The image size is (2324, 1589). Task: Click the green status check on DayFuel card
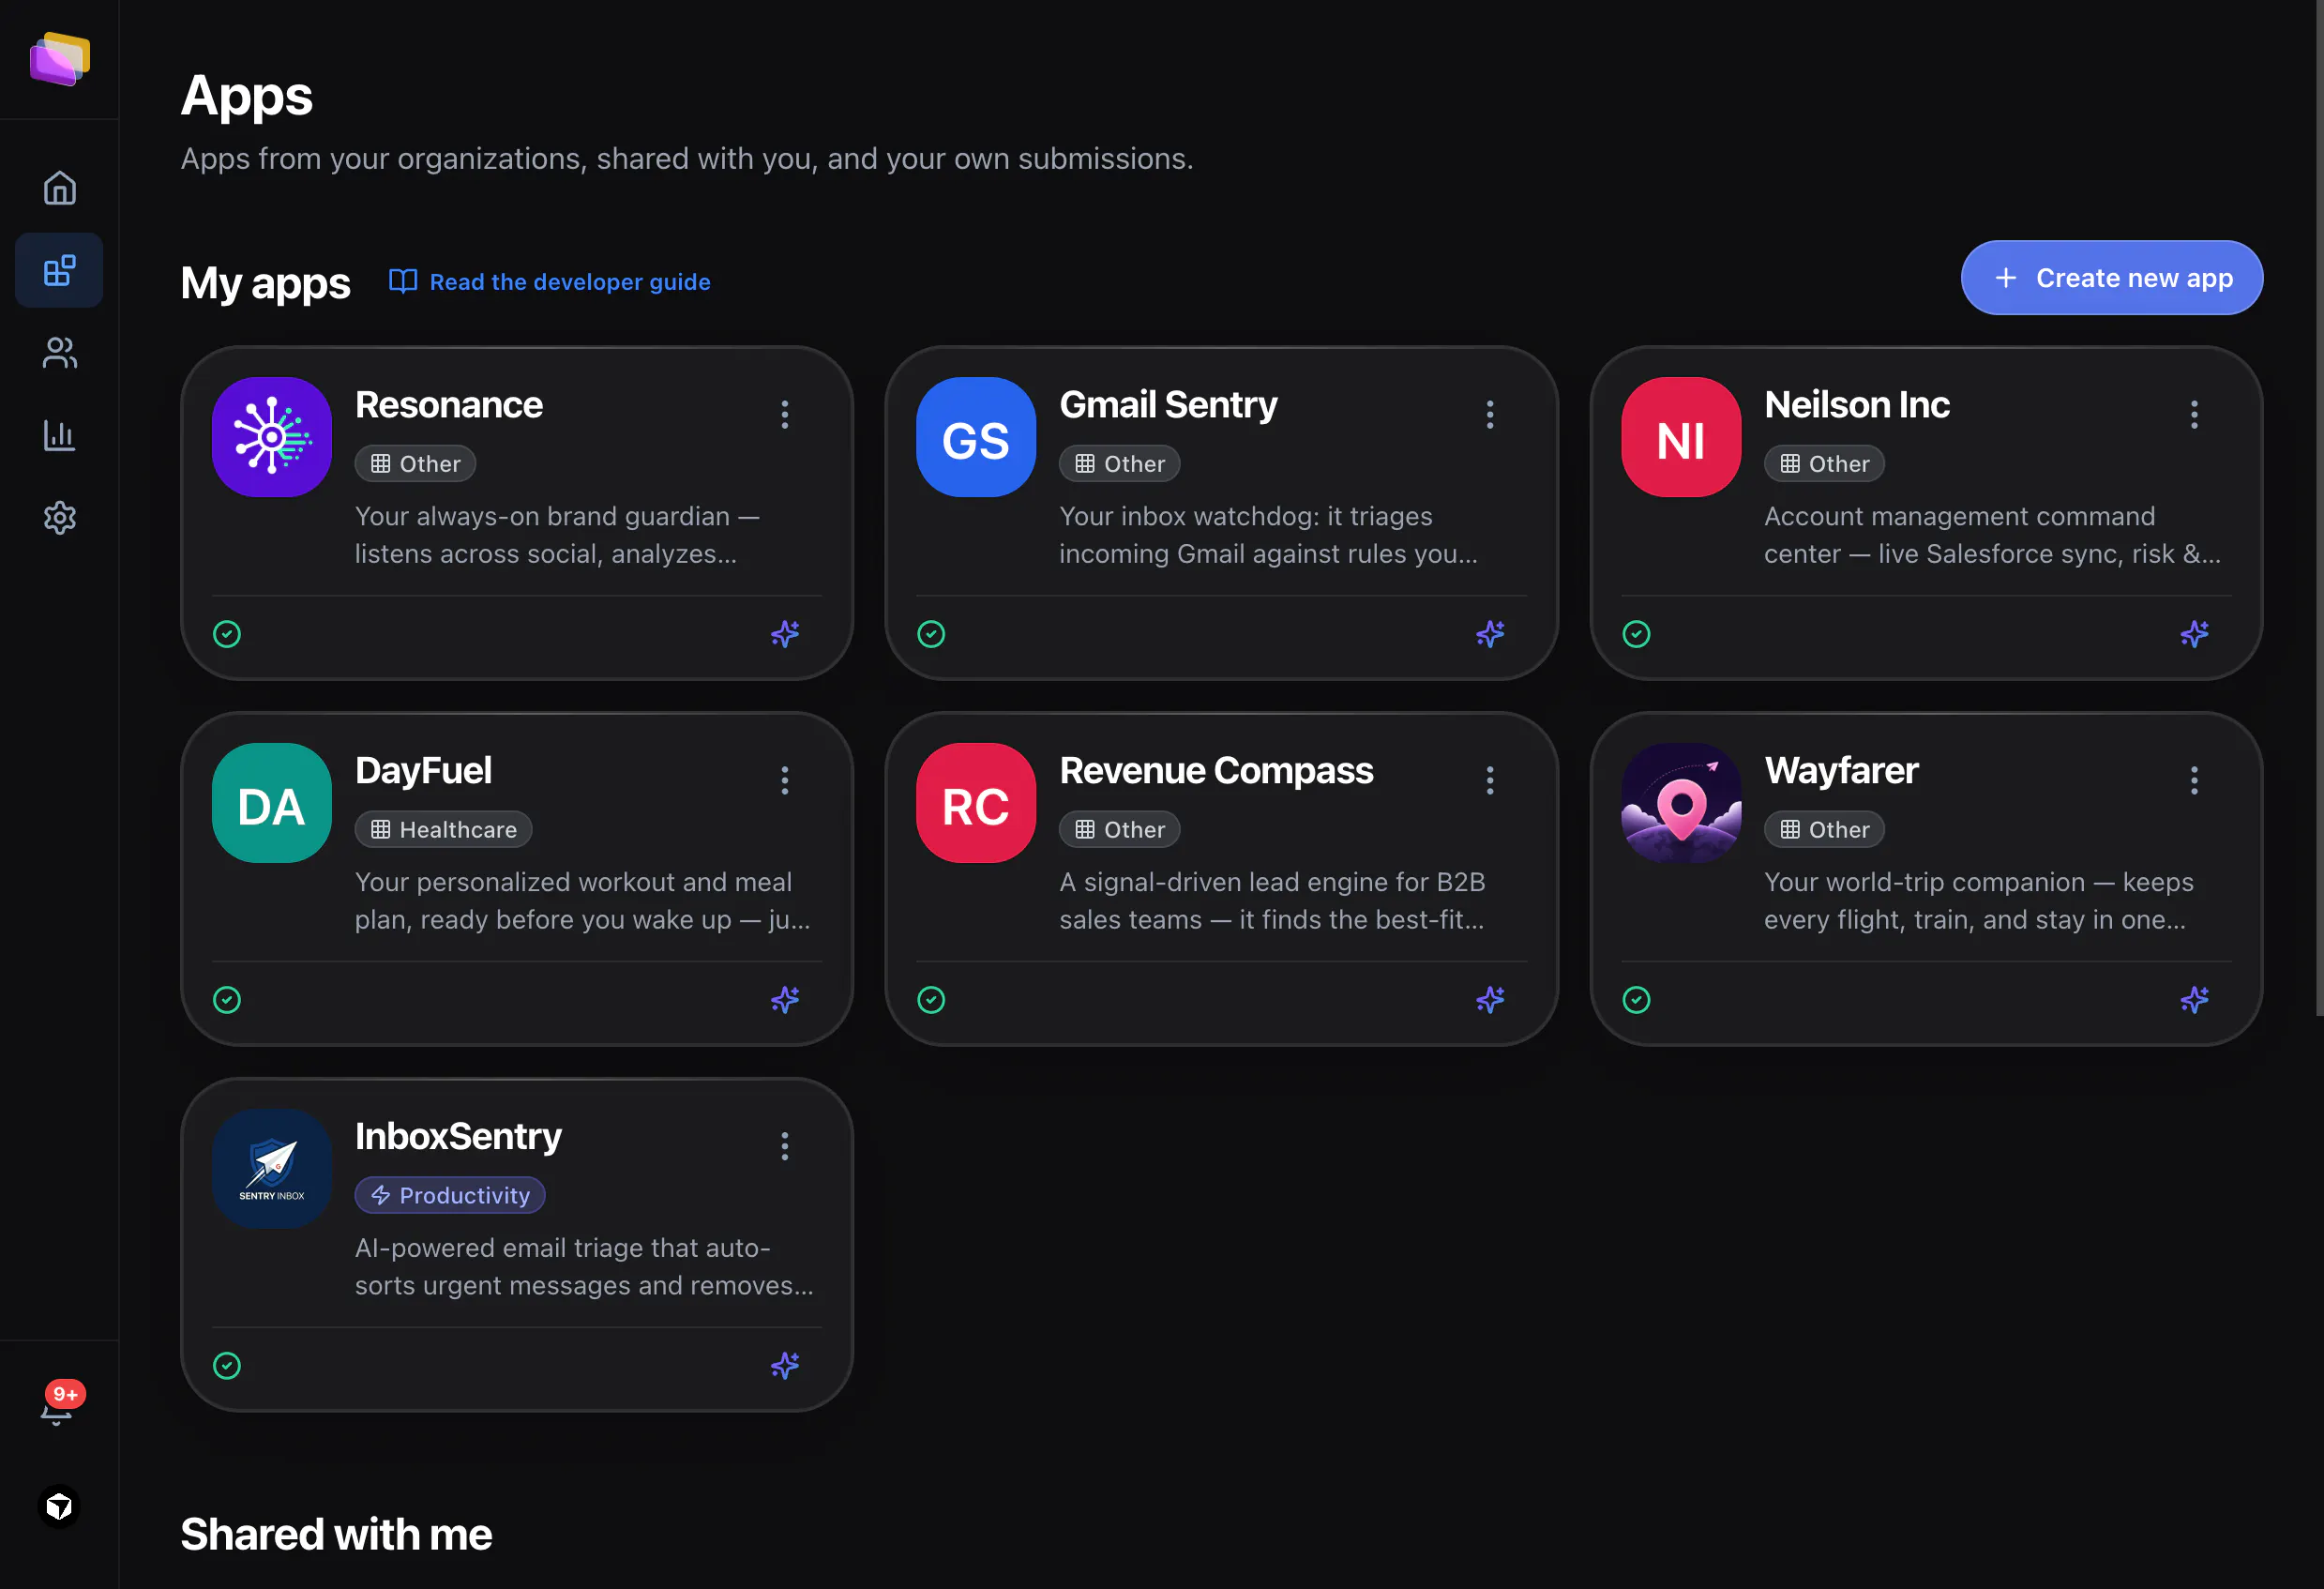(227, 1000)
